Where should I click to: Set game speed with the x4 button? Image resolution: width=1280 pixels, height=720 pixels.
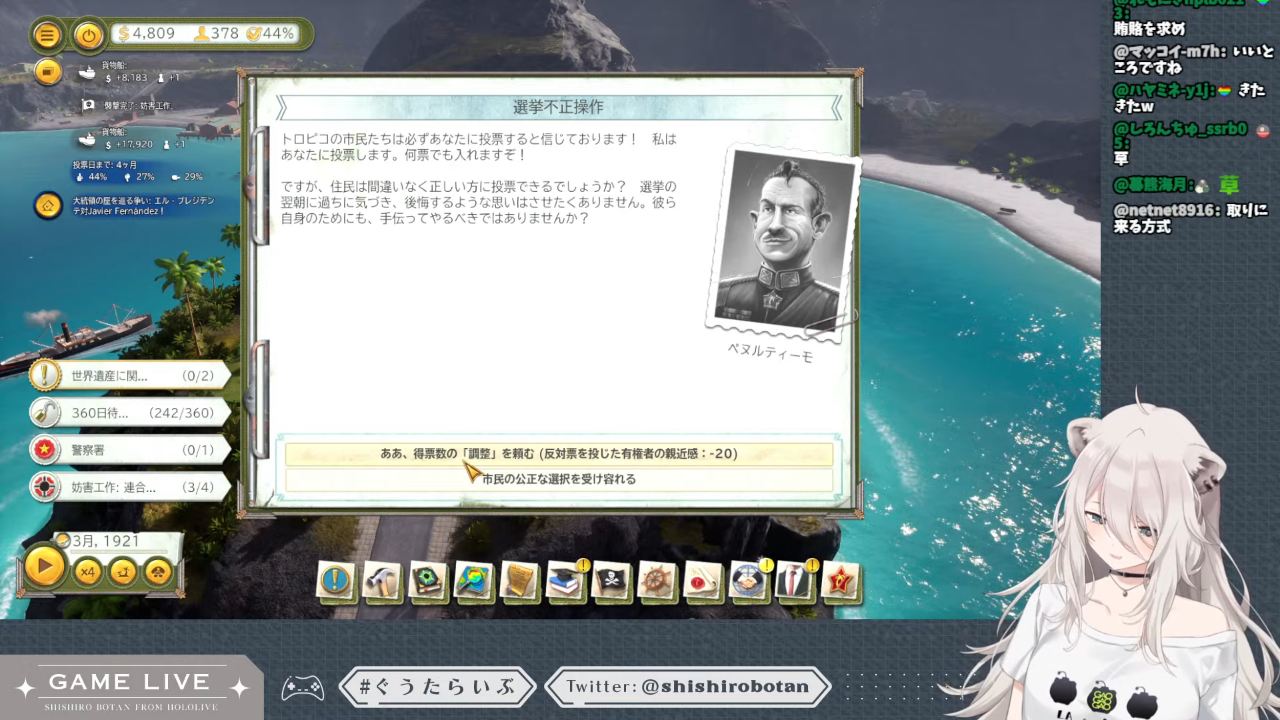tap(88, 572)
